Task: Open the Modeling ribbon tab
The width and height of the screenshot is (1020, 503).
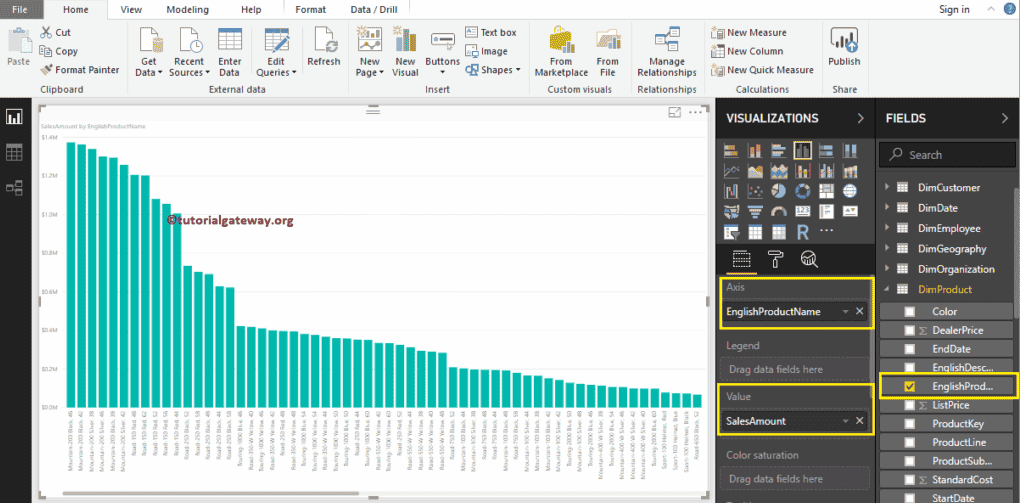Action: 187,10
